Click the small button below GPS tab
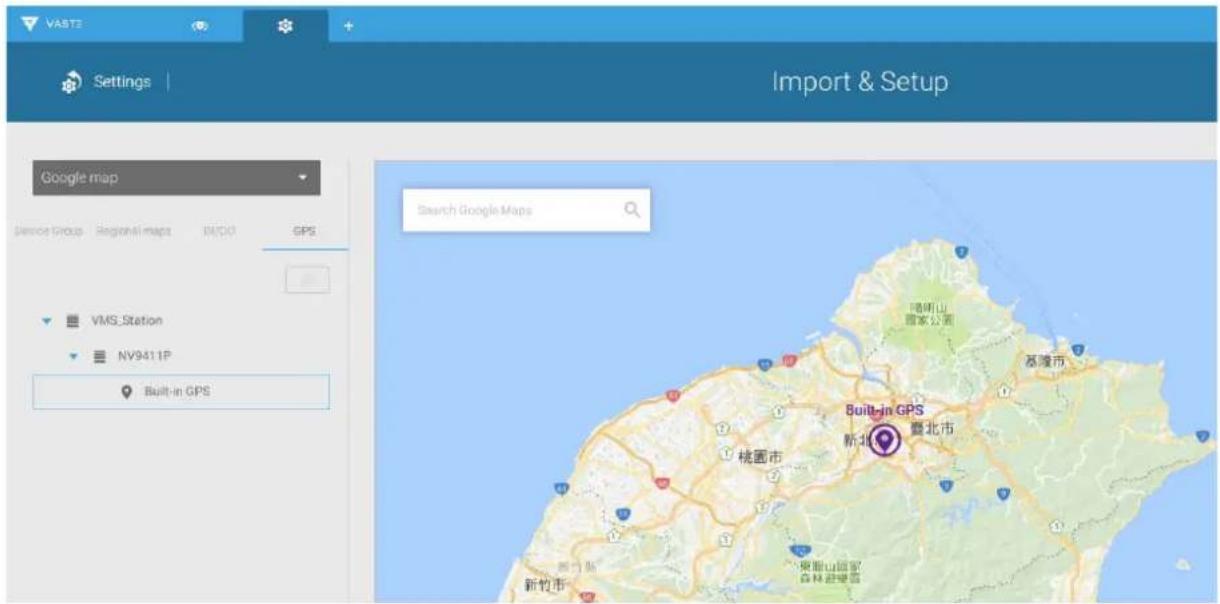The height and width of the screenshot is (604, 1220). pos(307,281)
